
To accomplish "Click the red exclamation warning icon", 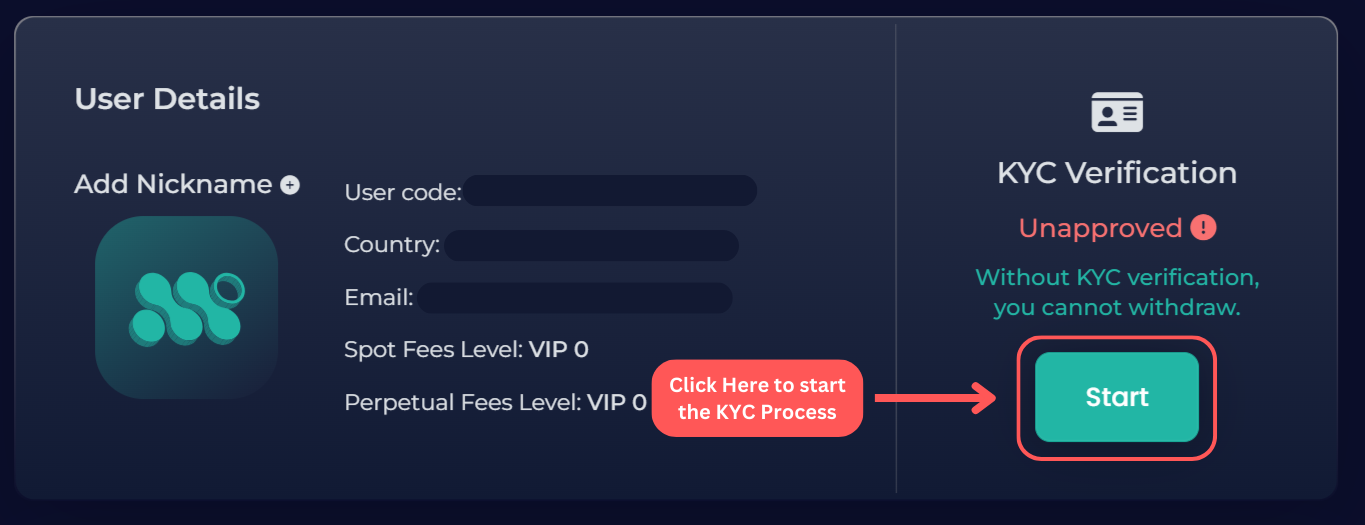I will click(x=1203, y=228).
